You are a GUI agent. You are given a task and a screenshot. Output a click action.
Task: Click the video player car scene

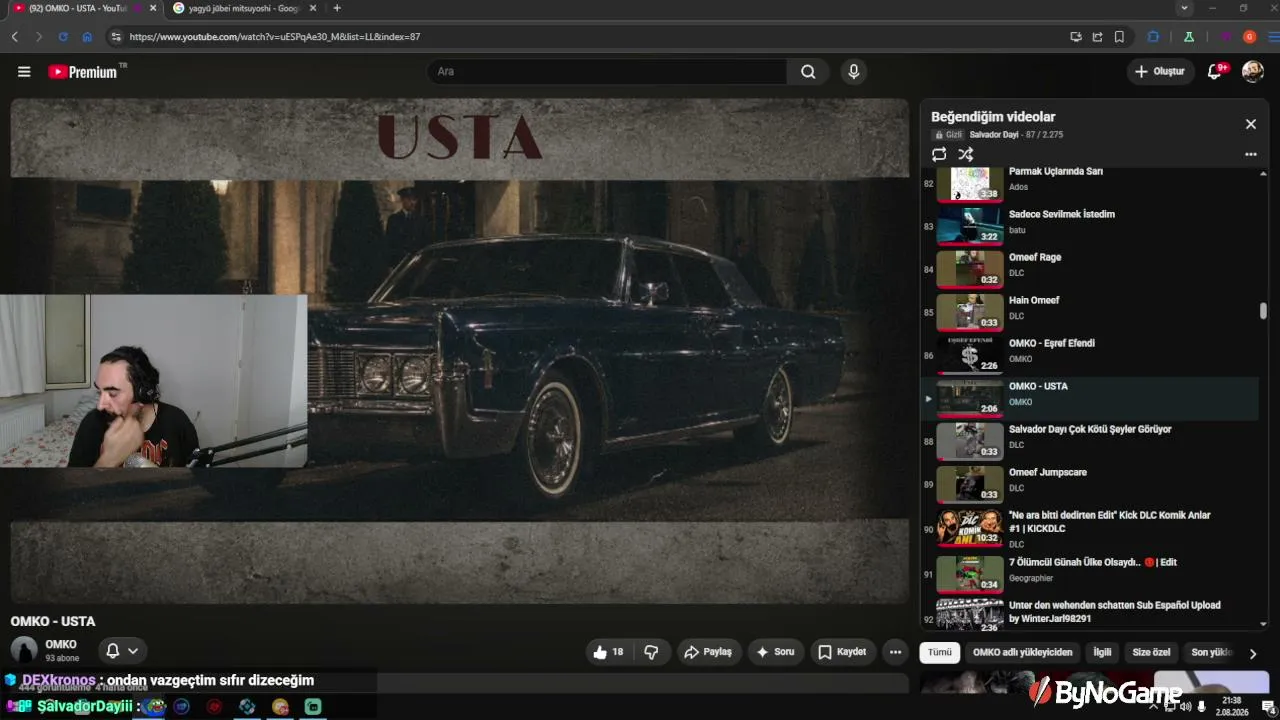coord(459,351)
